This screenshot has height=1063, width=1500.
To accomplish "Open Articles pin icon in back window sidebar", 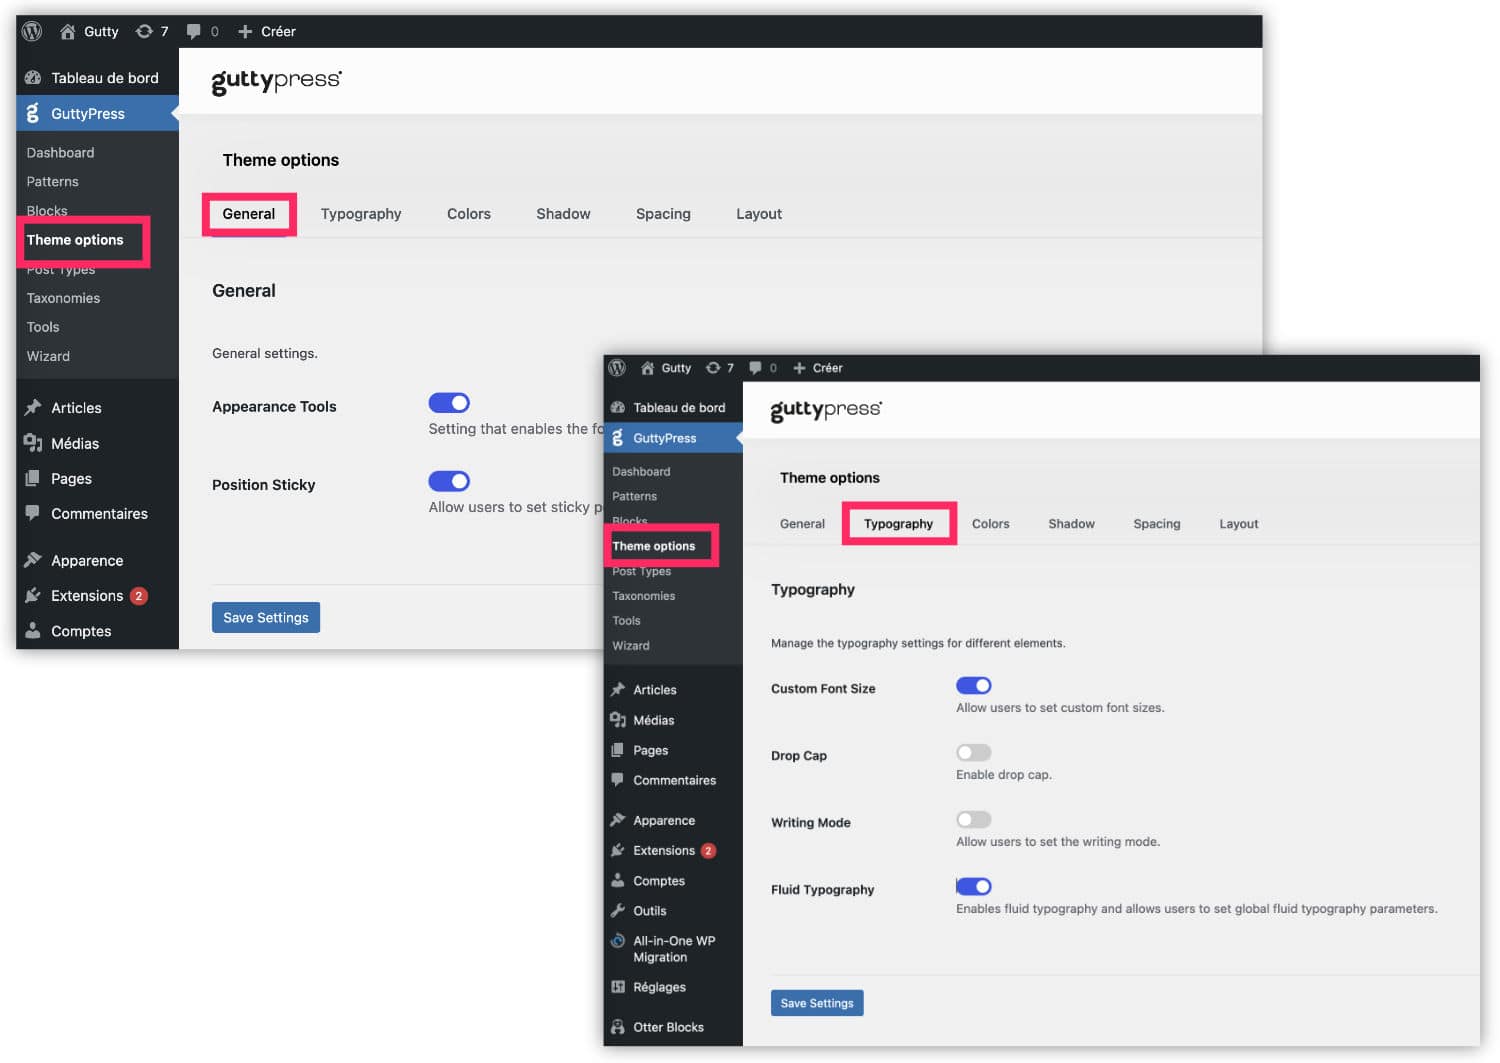I will pos(33,407).
